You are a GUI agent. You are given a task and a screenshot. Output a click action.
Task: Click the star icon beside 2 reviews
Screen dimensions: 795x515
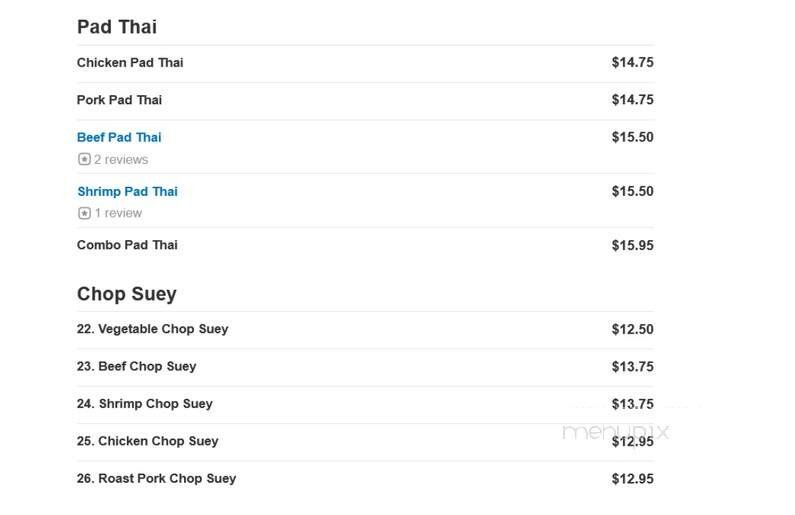pos(84,159)
